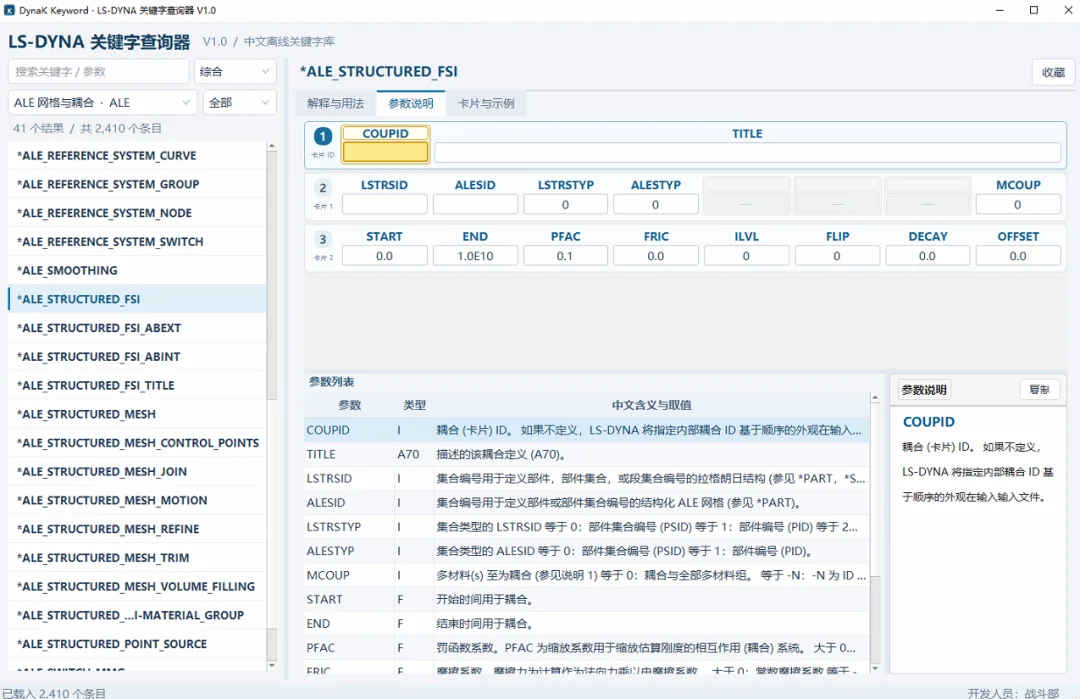Select the START row in parameter table
The image size is (1080, 699).
[587, 599]
